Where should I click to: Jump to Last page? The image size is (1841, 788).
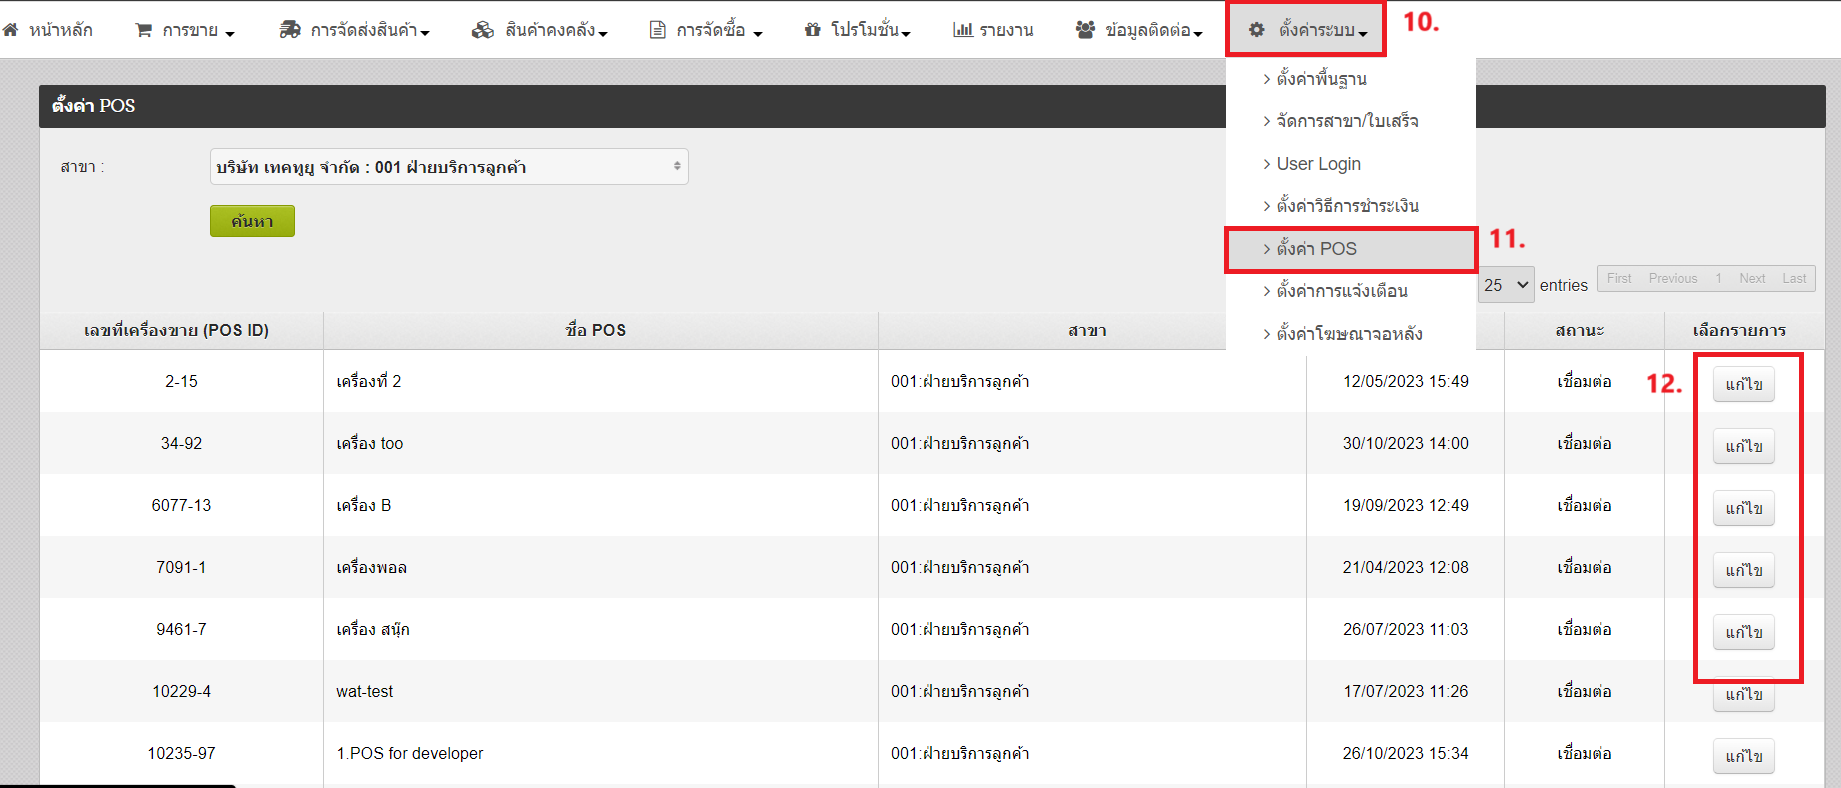click(x=1794, y=278)
